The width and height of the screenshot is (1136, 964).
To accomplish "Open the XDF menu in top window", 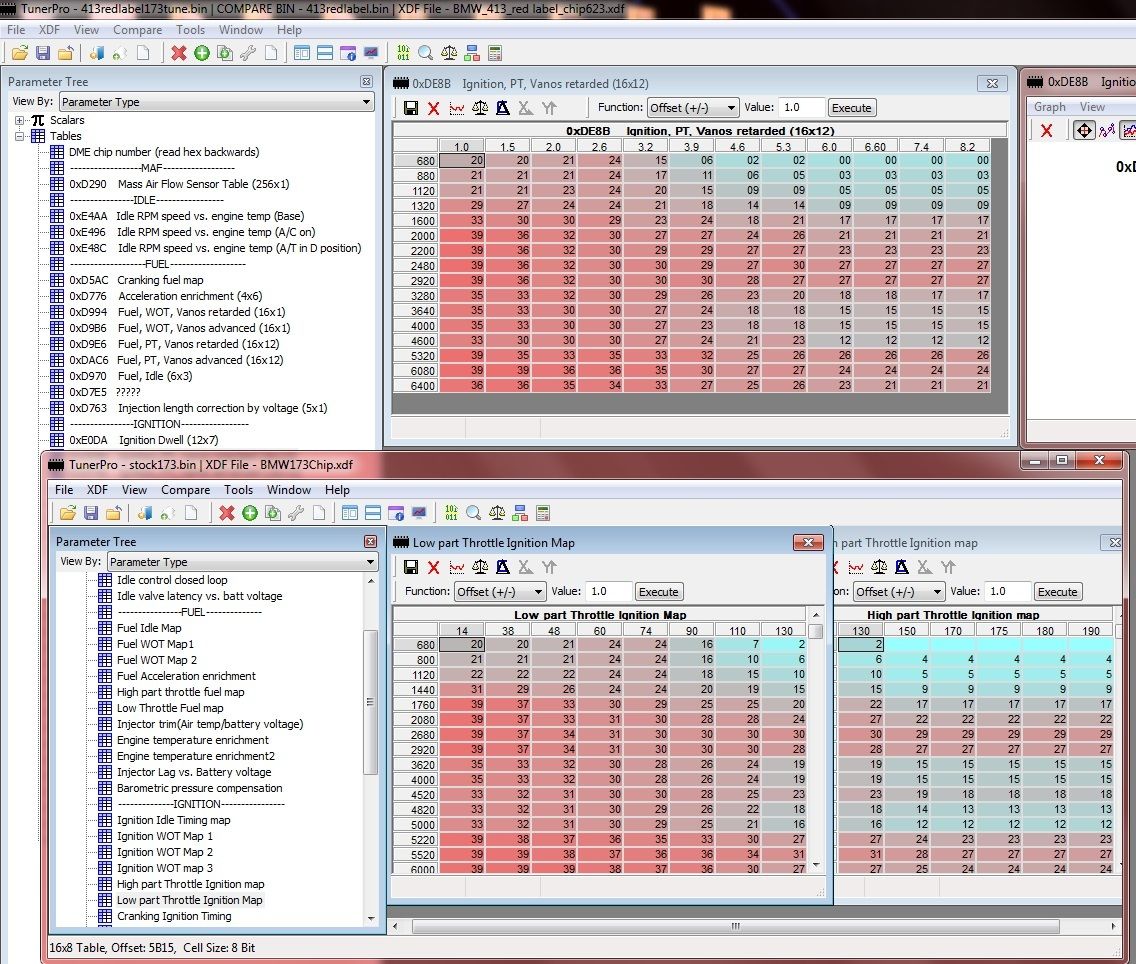I will (49, 30).
